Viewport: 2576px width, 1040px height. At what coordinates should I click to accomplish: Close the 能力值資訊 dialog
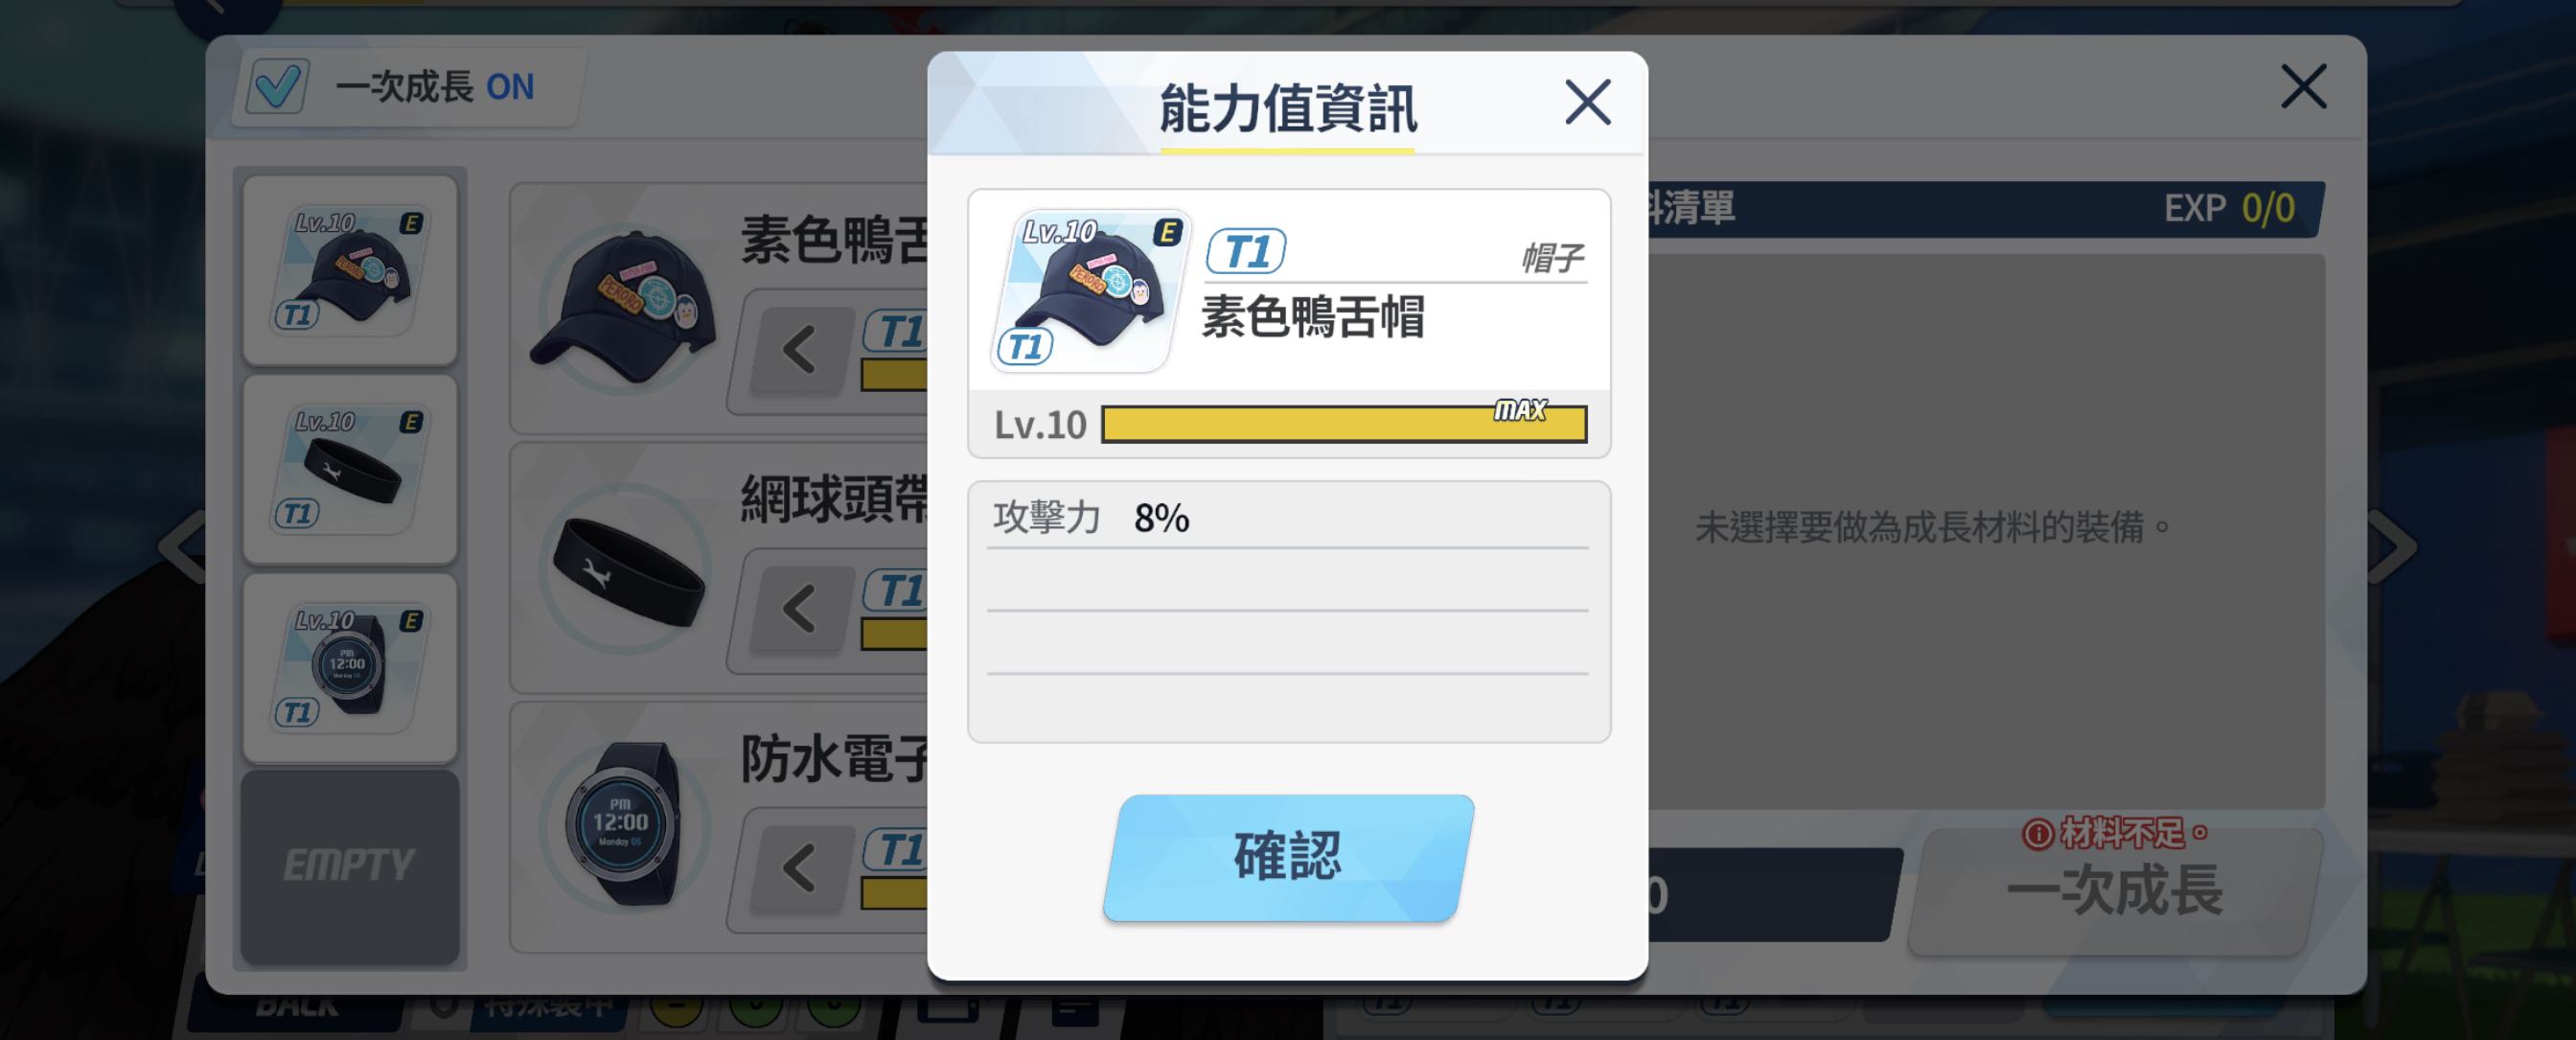1587,103
